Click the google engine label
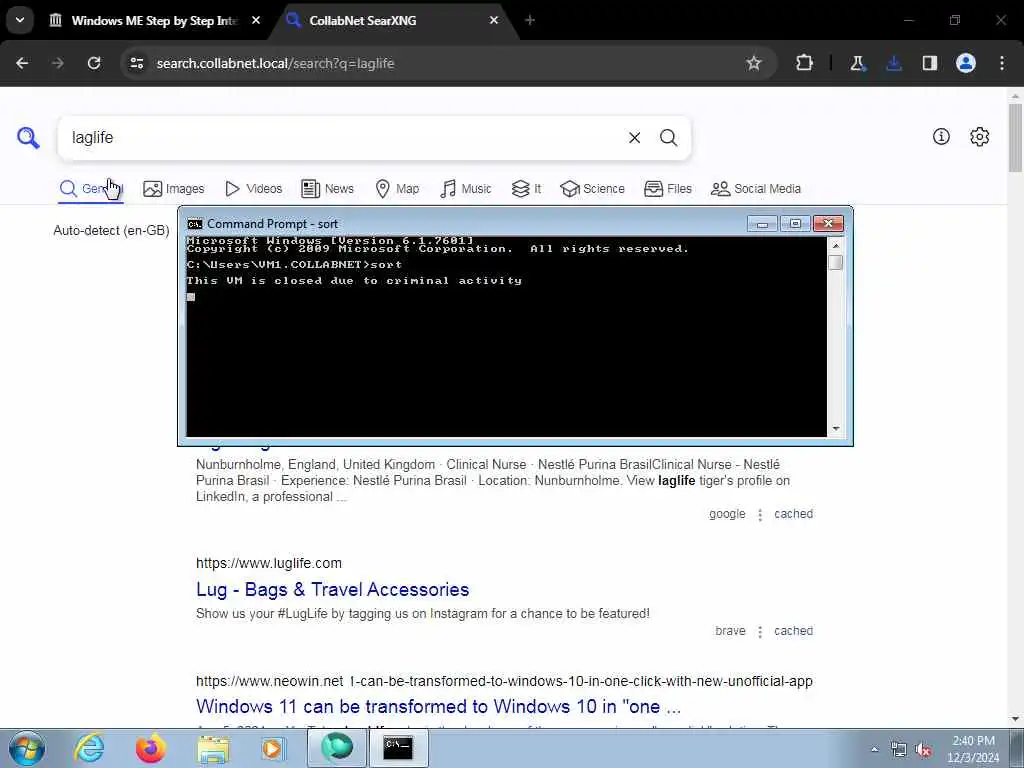 pyautogui.click(x=727, y=514)
